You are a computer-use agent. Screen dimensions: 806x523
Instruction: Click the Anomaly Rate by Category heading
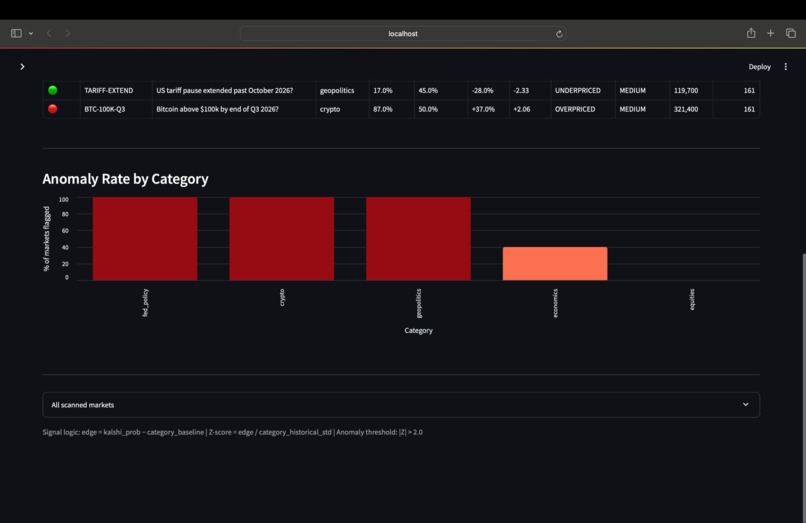tap(125, 179)
